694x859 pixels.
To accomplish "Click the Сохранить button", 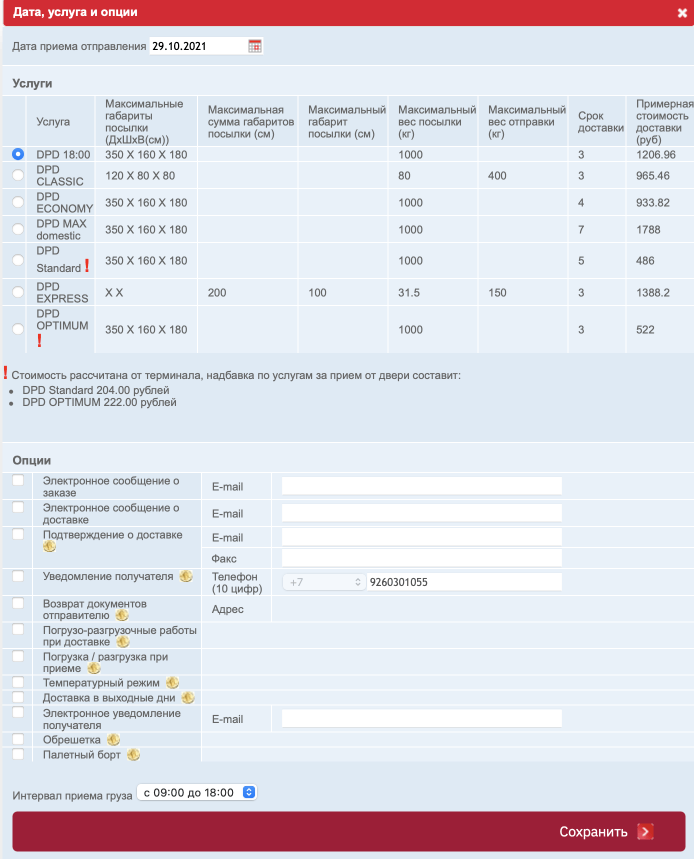I will (x=349, y=832).
